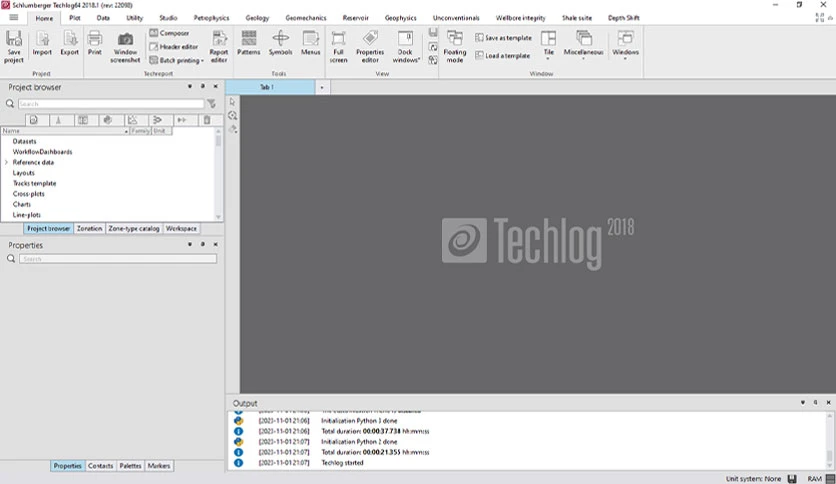The image size is (836, 484).
Task: Open the Import tool
Action: [42, 44]
